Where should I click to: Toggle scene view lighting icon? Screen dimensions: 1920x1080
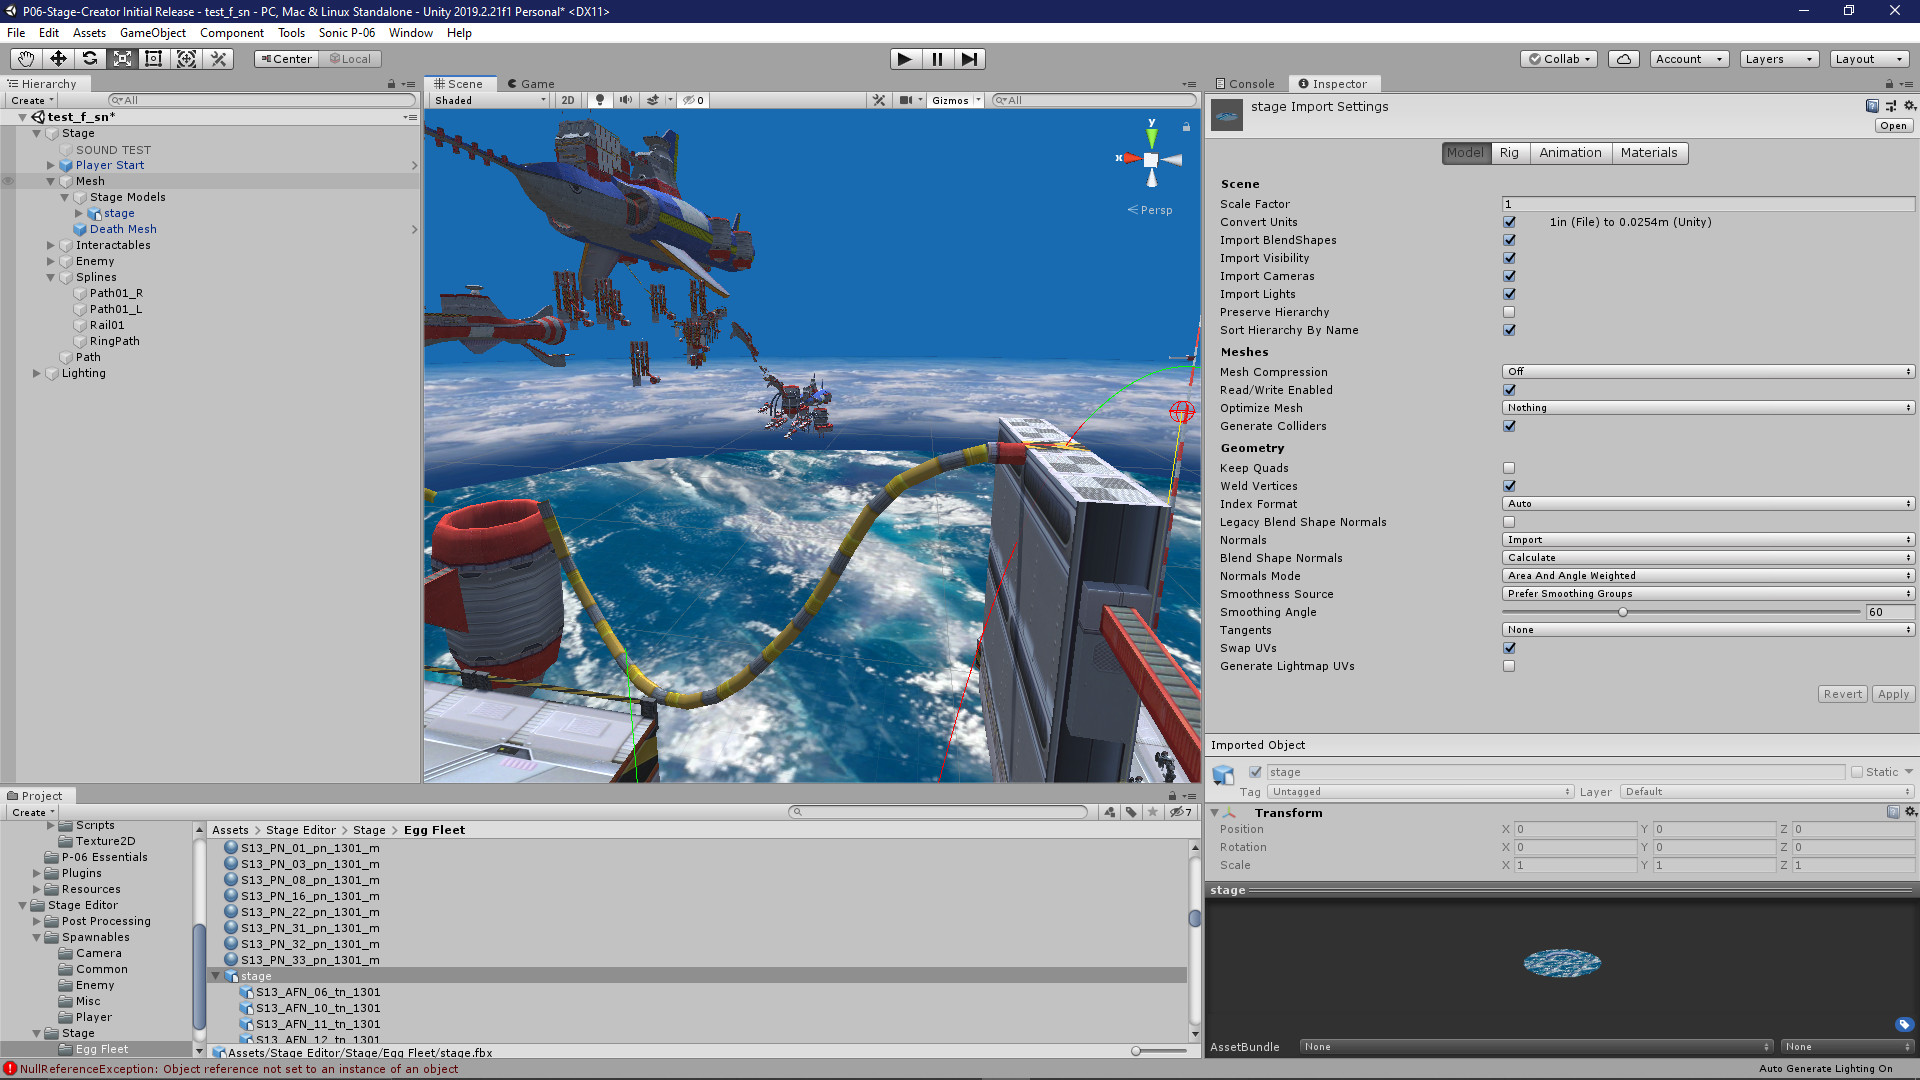(599, 100)
